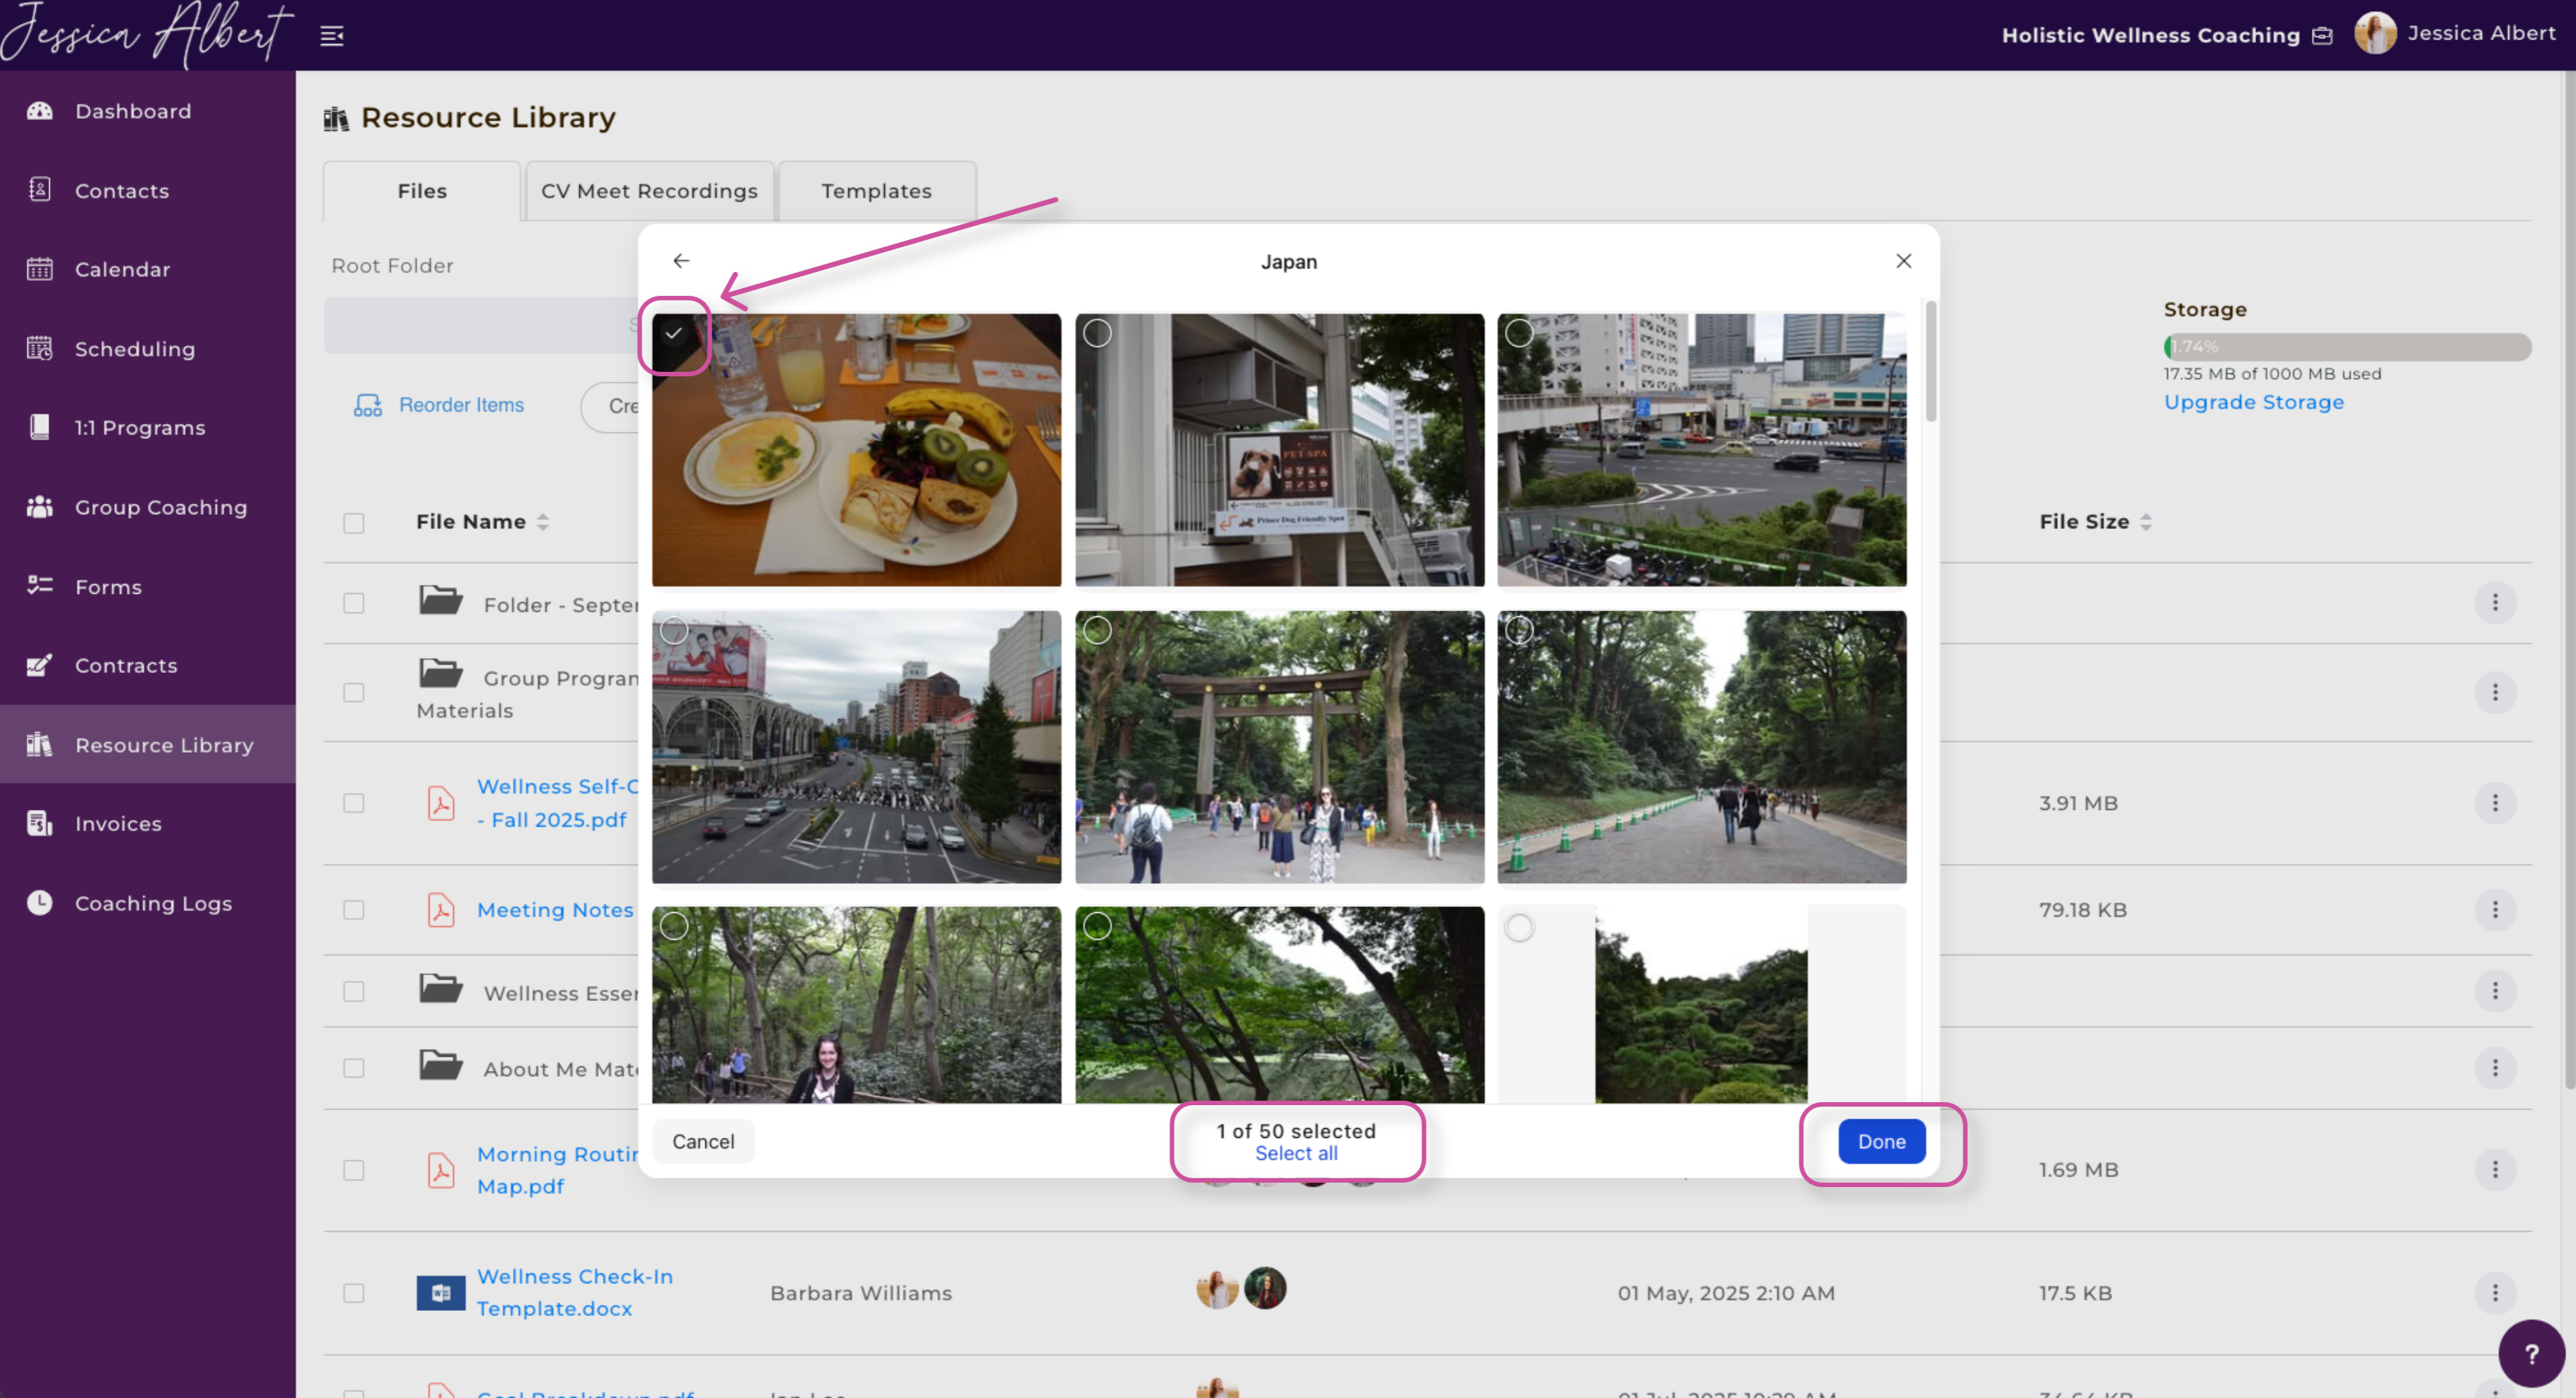Click the Done button

[1881, 1141]
